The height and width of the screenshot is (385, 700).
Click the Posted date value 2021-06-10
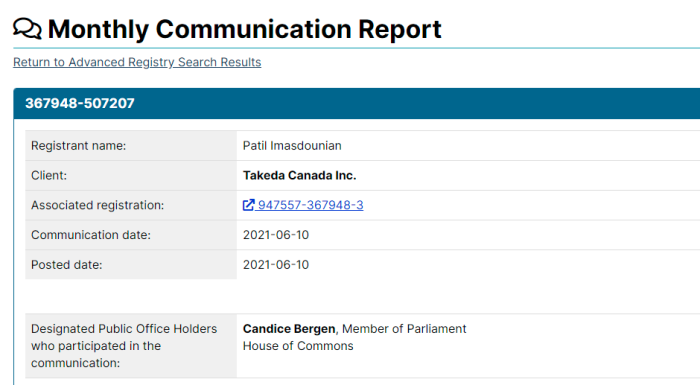point(276,265)
